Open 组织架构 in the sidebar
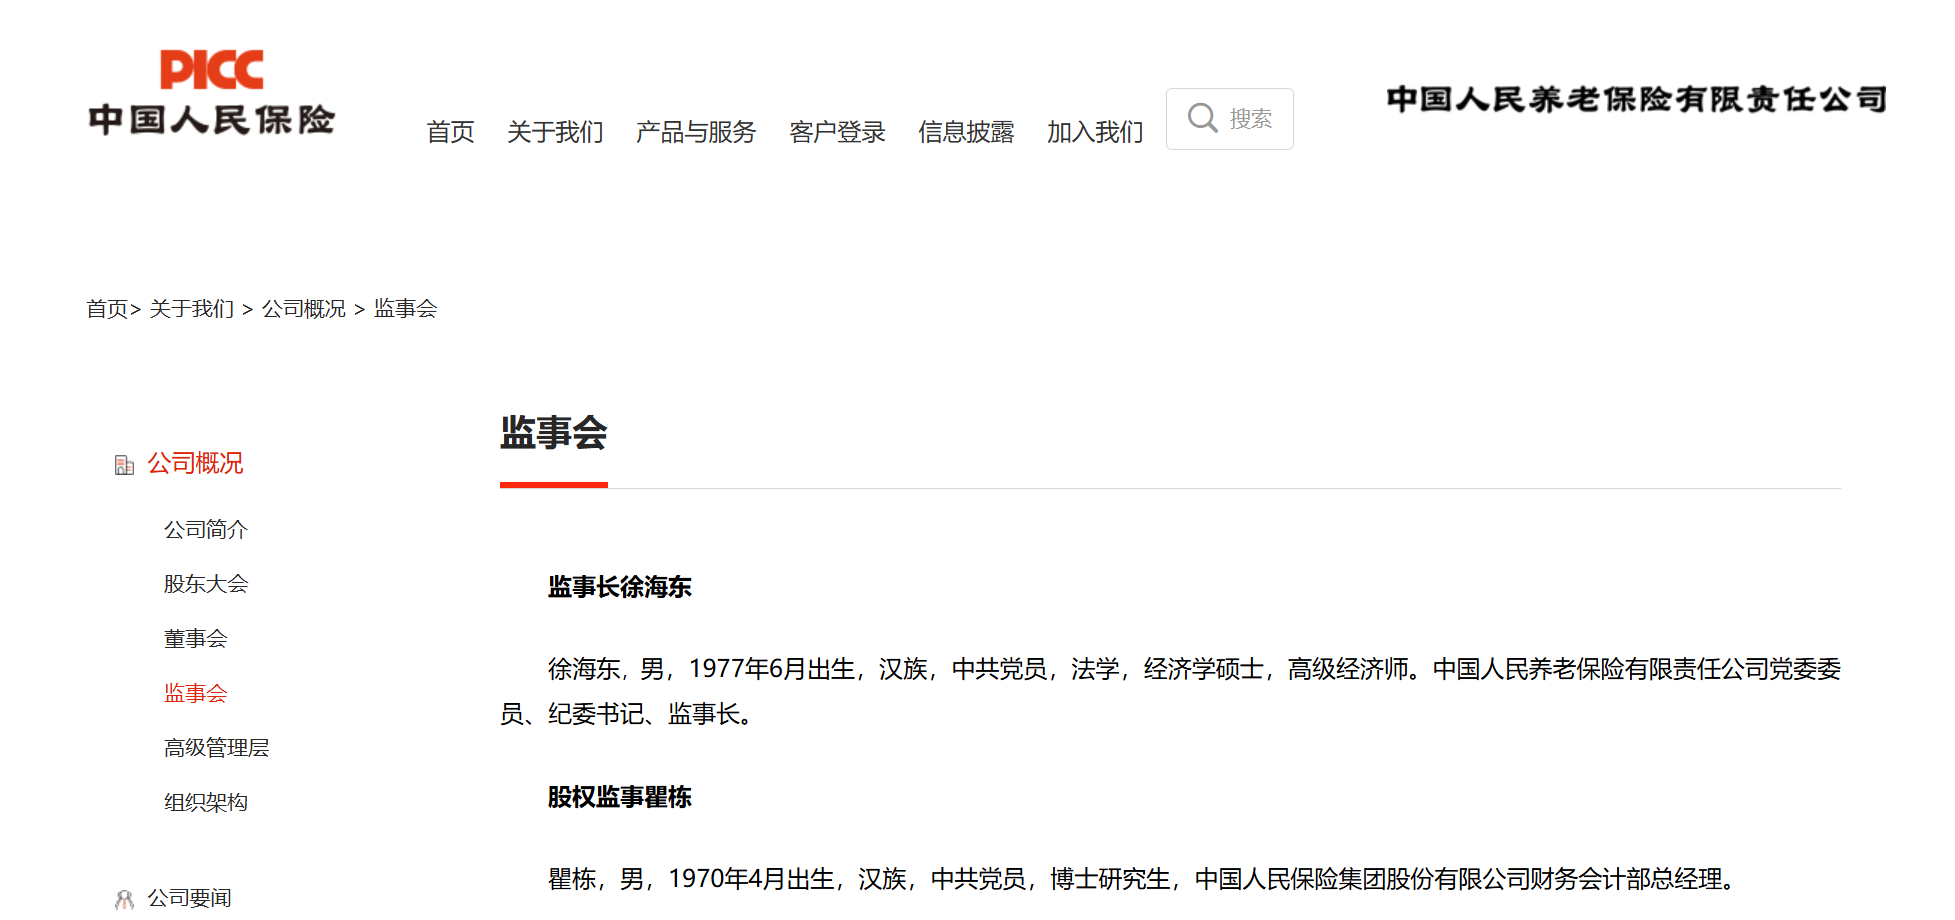This screenshot has width=1955, height=920. tap(206, 803)
